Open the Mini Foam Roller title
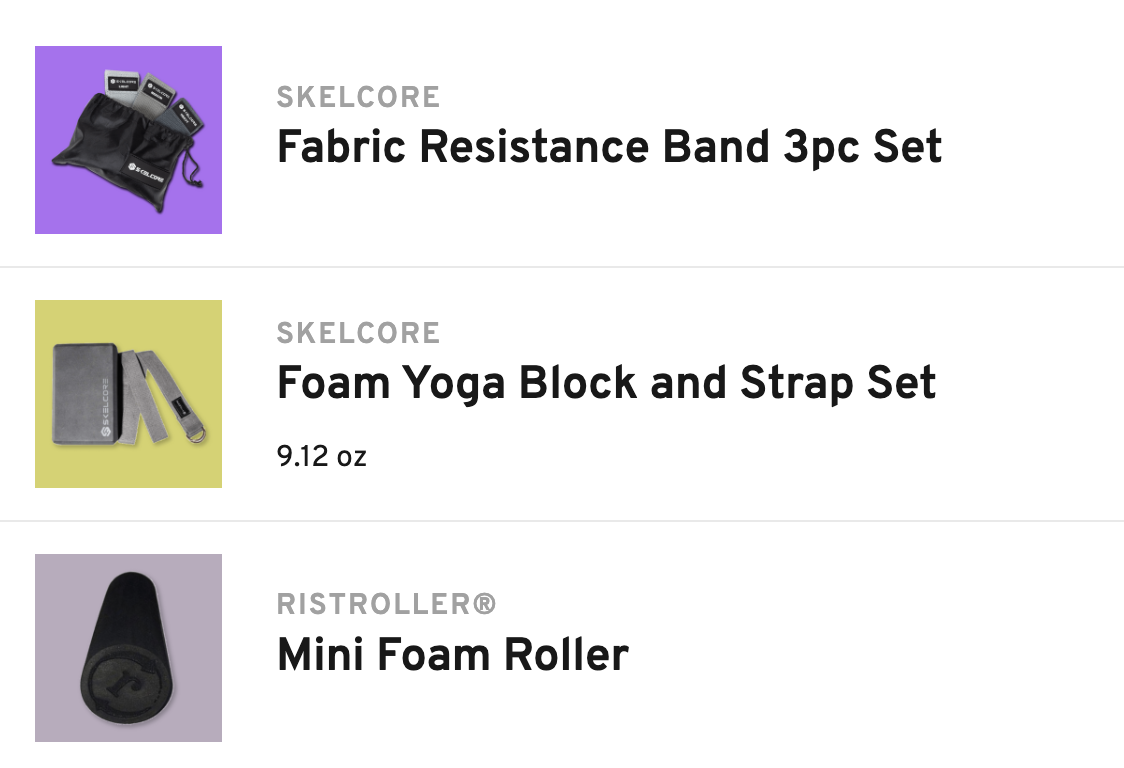This screenshot has width=1124, height=768. 453,654
